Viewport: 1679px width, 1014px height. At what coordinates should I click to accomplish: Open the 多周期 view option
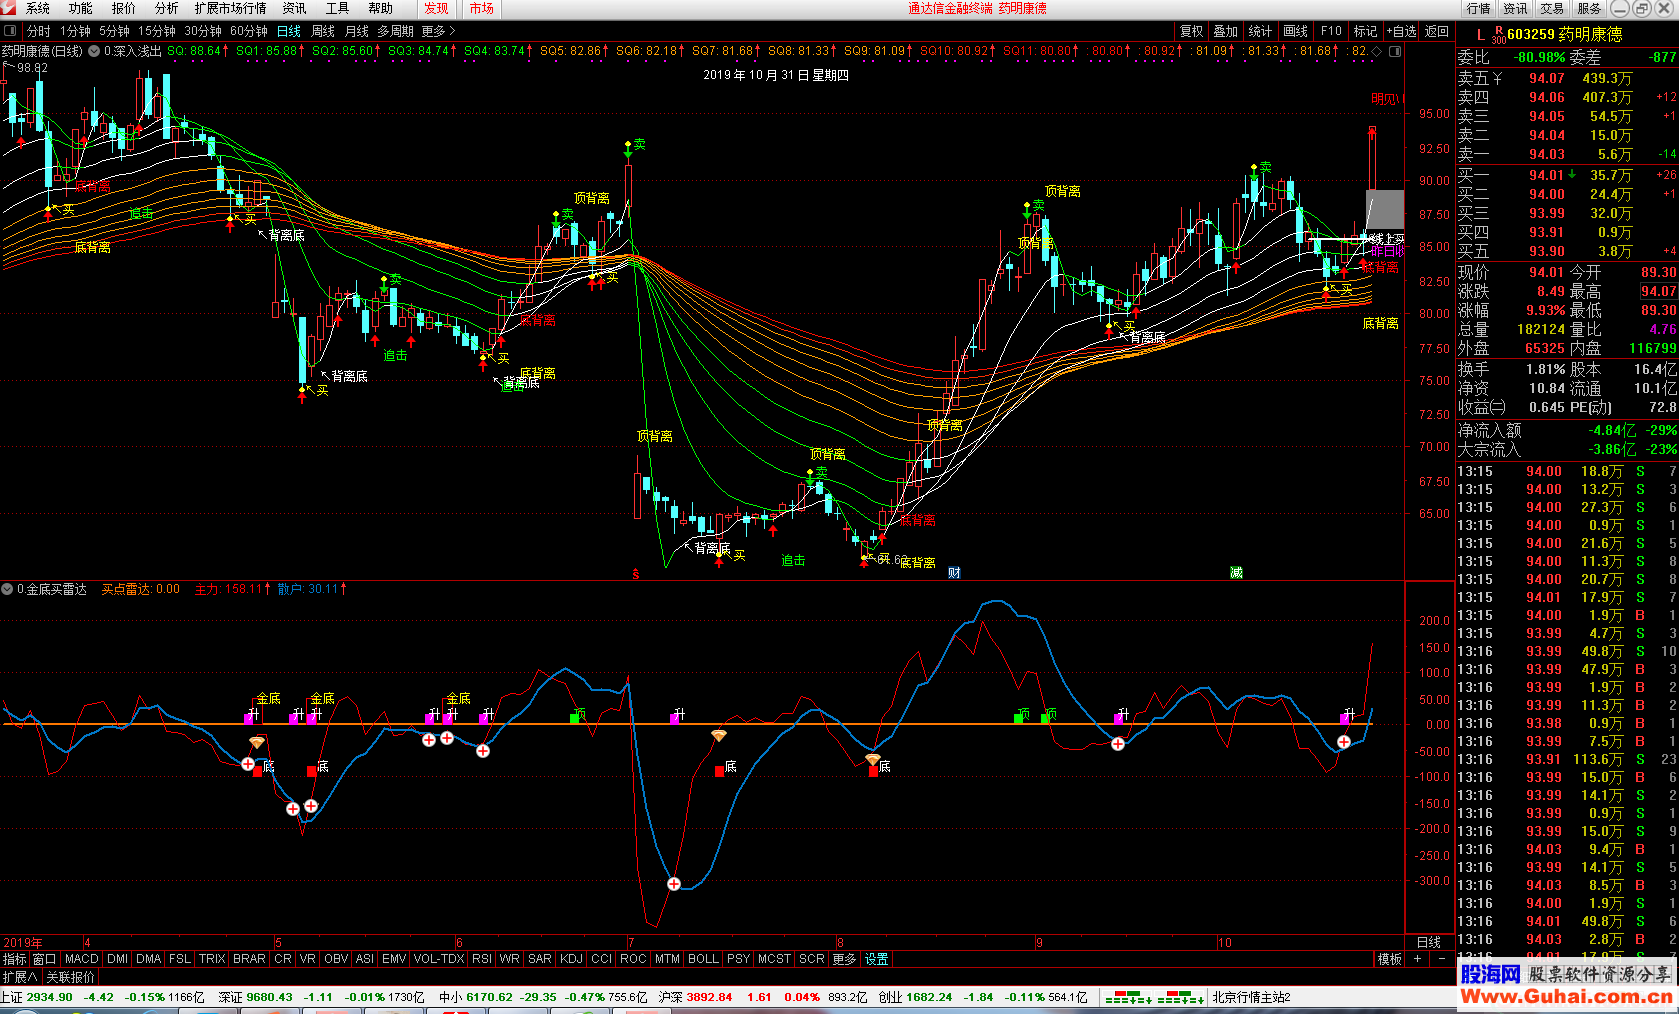tap(395, 31)
